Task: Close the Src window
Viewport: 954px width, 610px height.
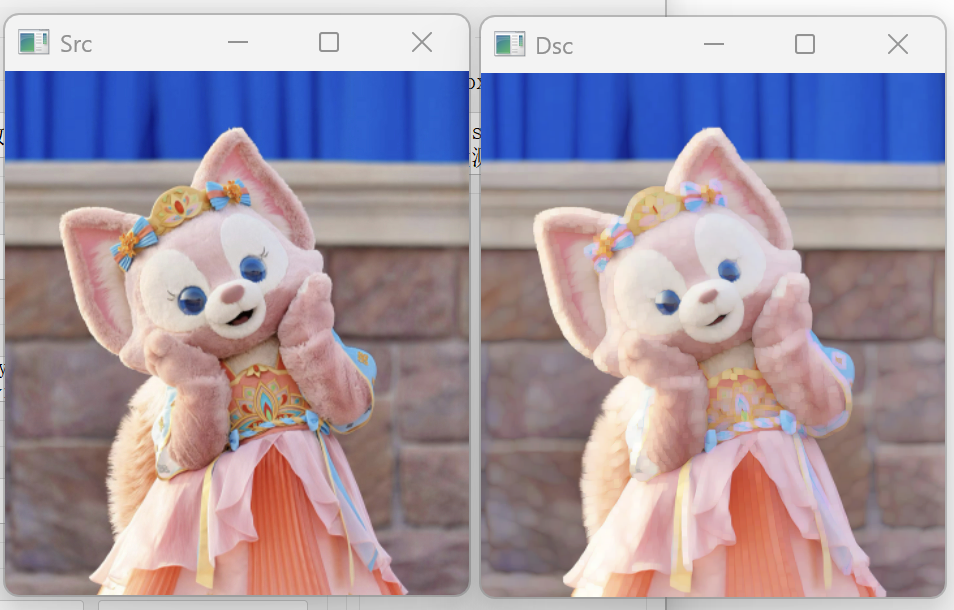Action: coord(422,43)
